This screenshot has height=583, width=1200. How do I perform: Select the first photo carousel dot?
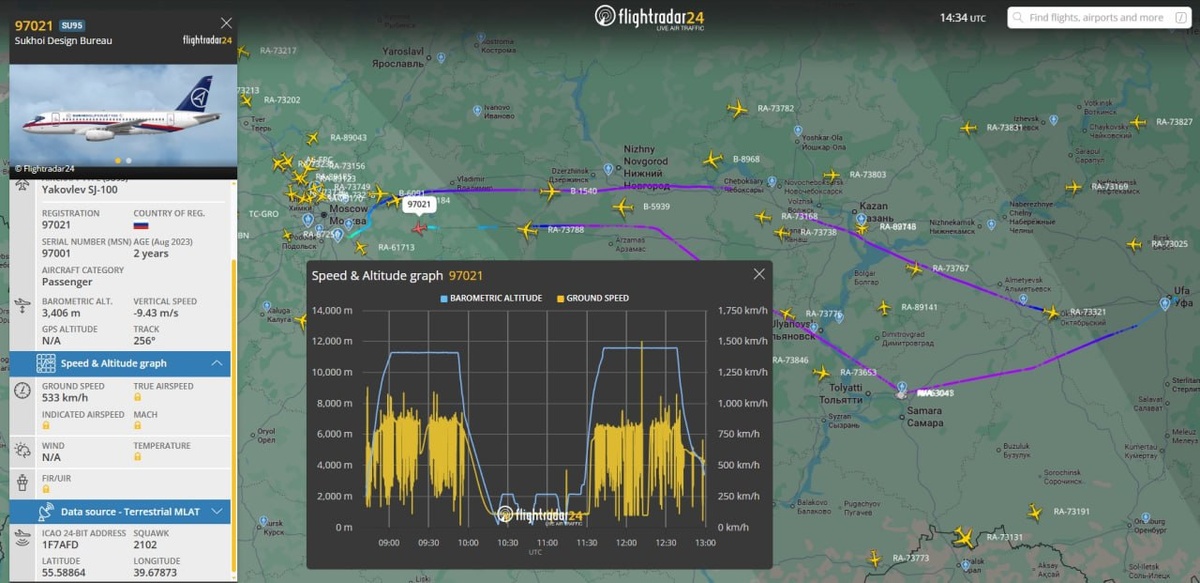(x=119, y=160)
